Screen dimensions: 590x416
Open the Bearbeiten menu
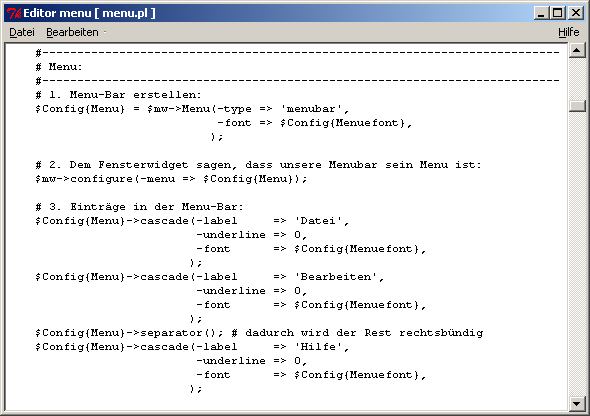[72, 32]
